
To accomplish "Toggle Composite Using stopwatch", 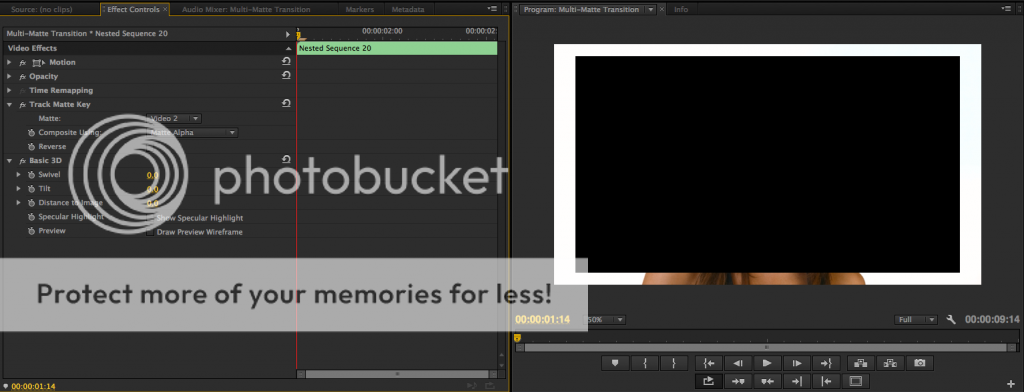I will tap(31, 133).
